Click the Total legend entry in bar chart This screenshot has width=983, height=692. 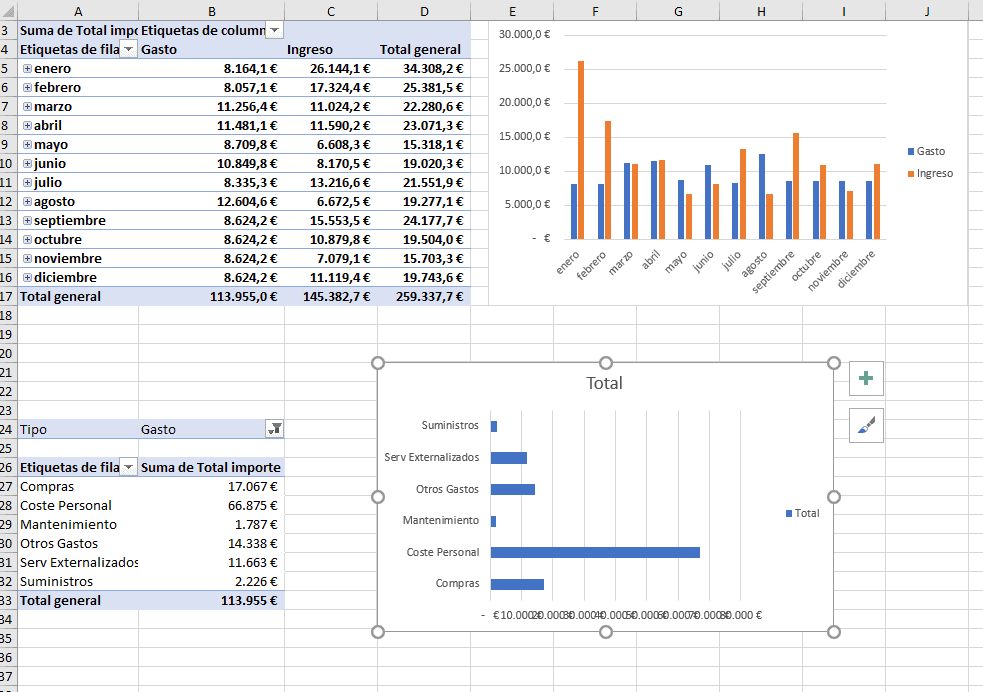(x=802, y=513)
